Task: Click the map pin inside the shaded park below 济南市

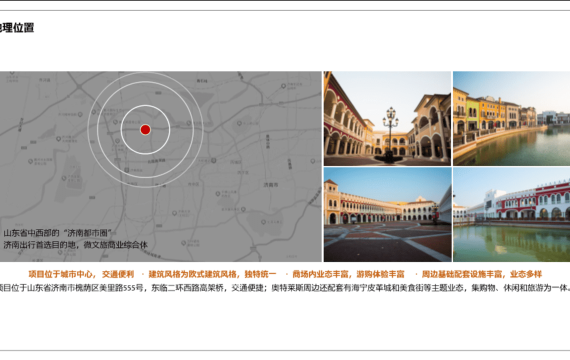Action: click(x=263, y=222)
